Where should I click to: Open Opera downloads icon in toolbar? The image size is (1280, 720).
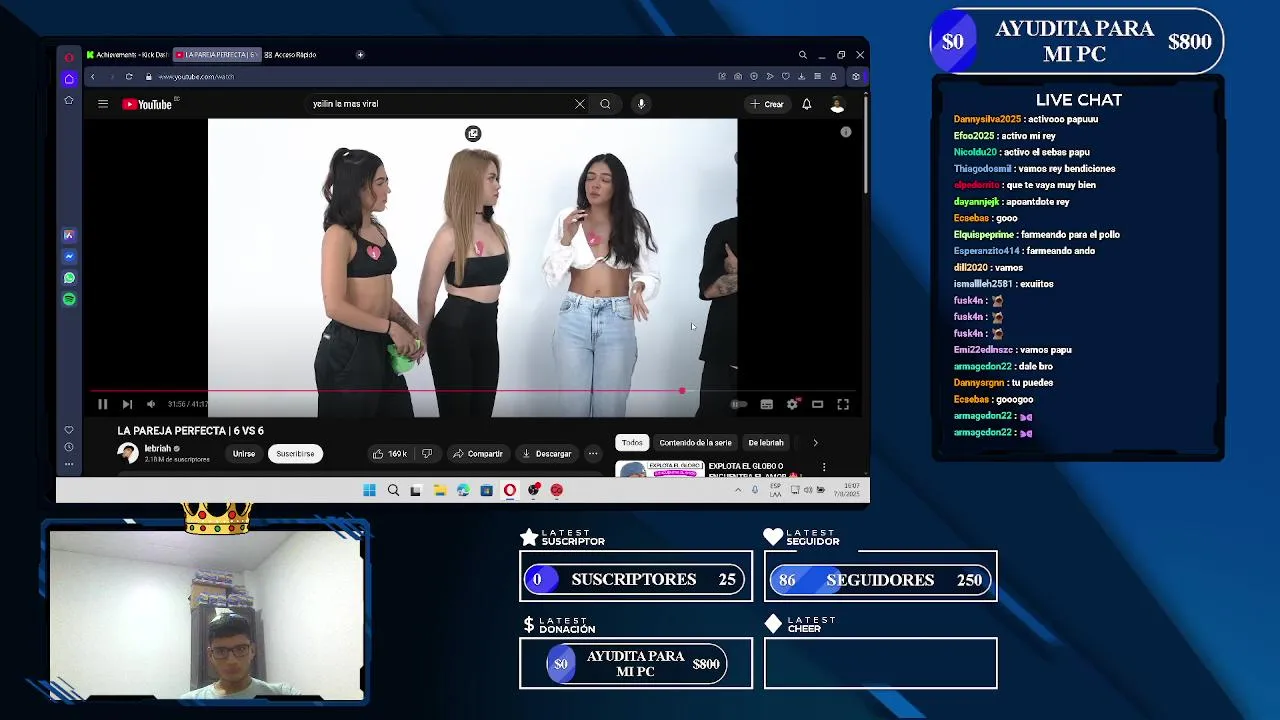click(x=801, y=77)
